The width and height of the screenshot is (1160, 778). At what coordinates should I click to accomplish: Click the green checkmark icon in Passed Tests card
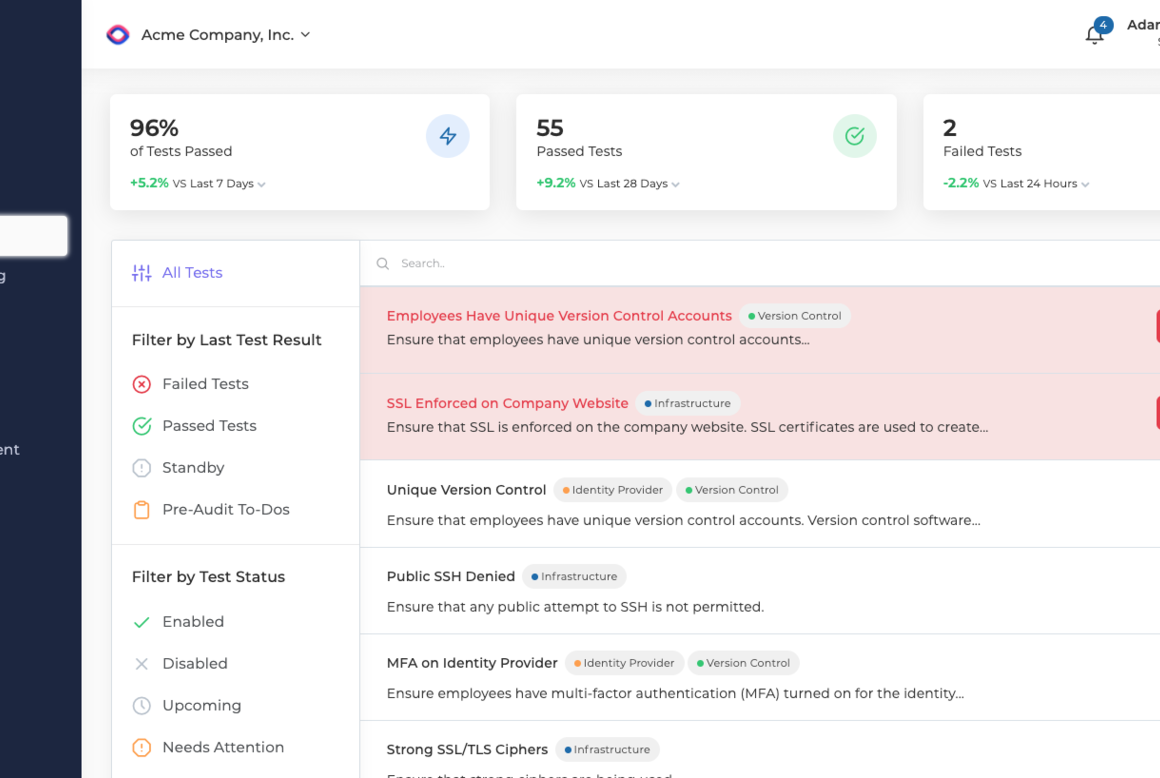point(854,136)
